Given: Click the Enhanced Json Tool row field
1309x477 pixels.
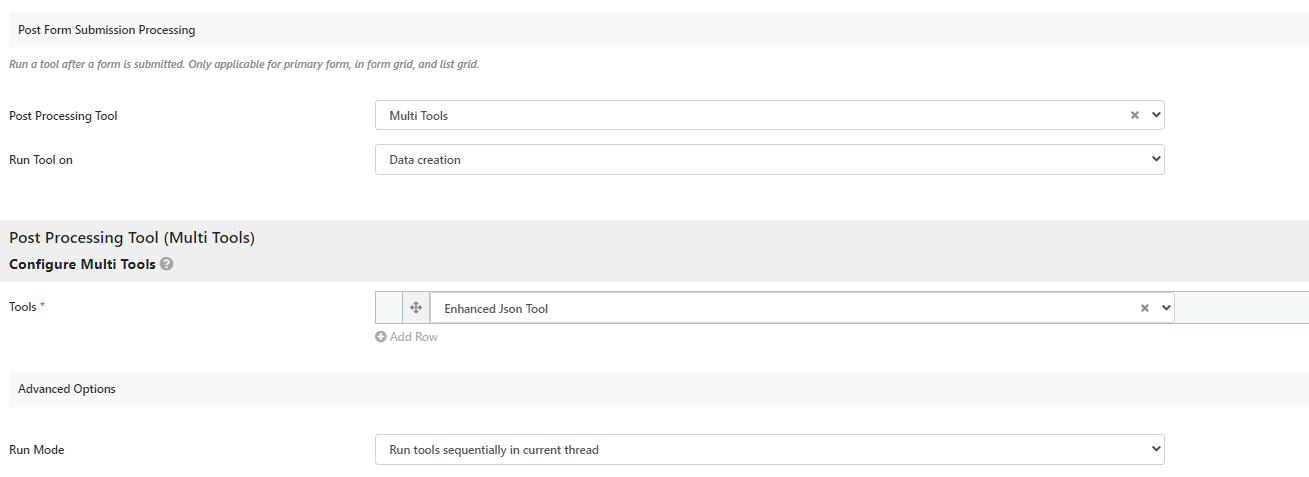Looking at the screenshot, I should click(x=802, y=308).
